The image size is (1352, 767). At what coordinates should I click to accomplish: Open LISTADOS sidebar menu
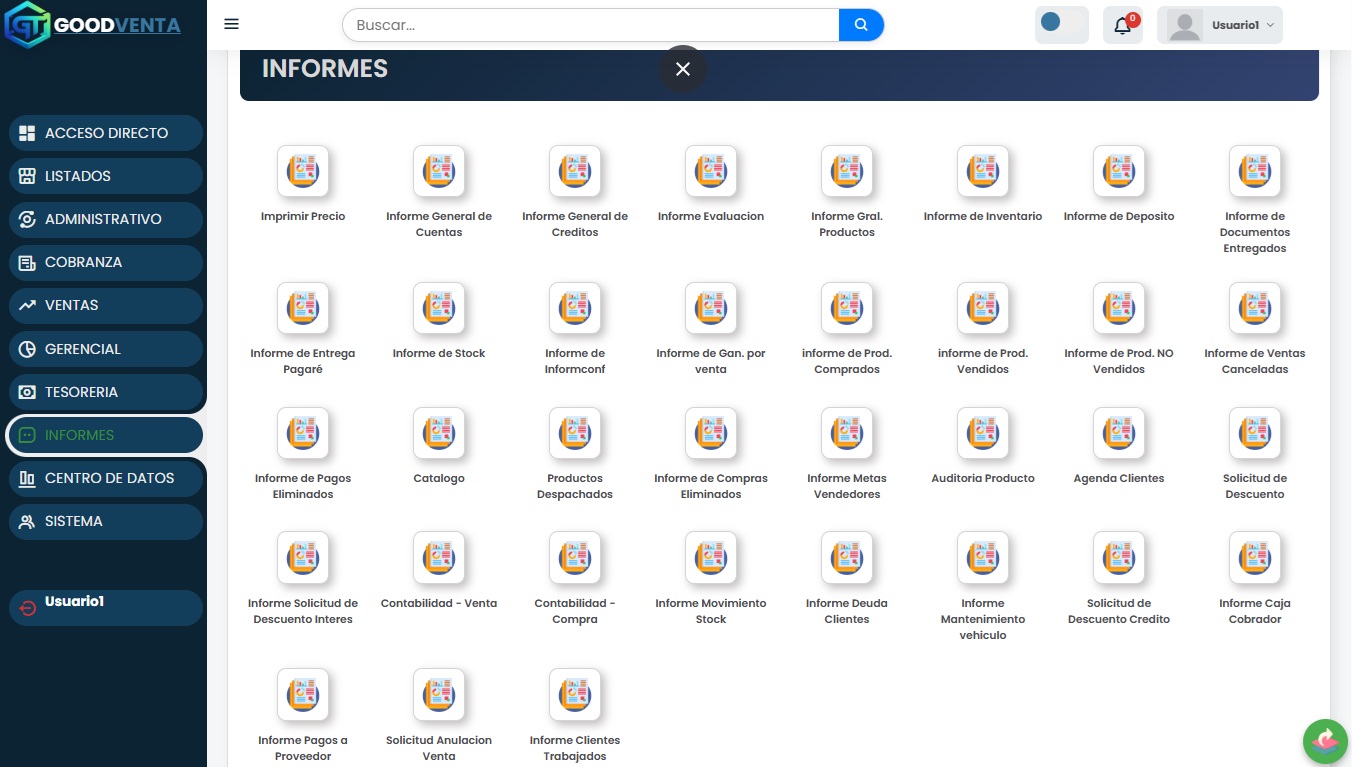point(106,176)
